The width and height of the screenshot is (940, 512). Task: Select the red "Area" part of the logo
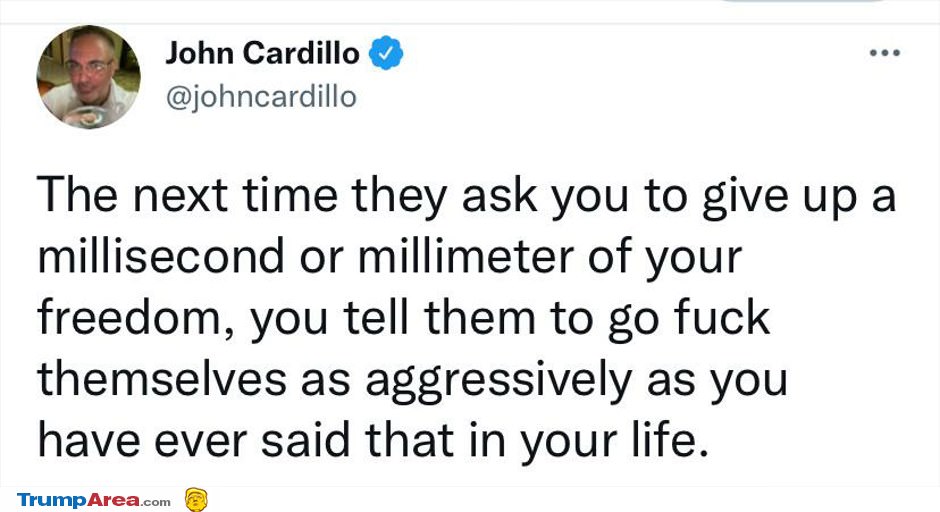pos(114,500)
